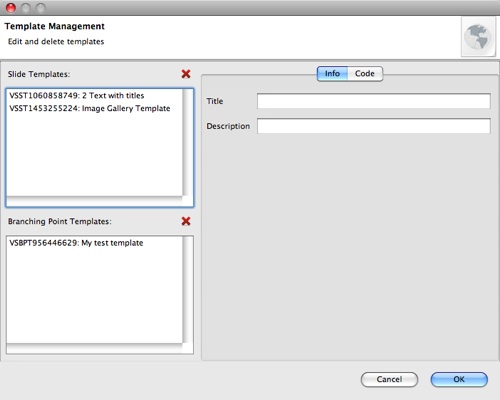500x400 pixels.
Task: Click vertical scrollbar of Slide Templates list
Action: tap(188, 143)
